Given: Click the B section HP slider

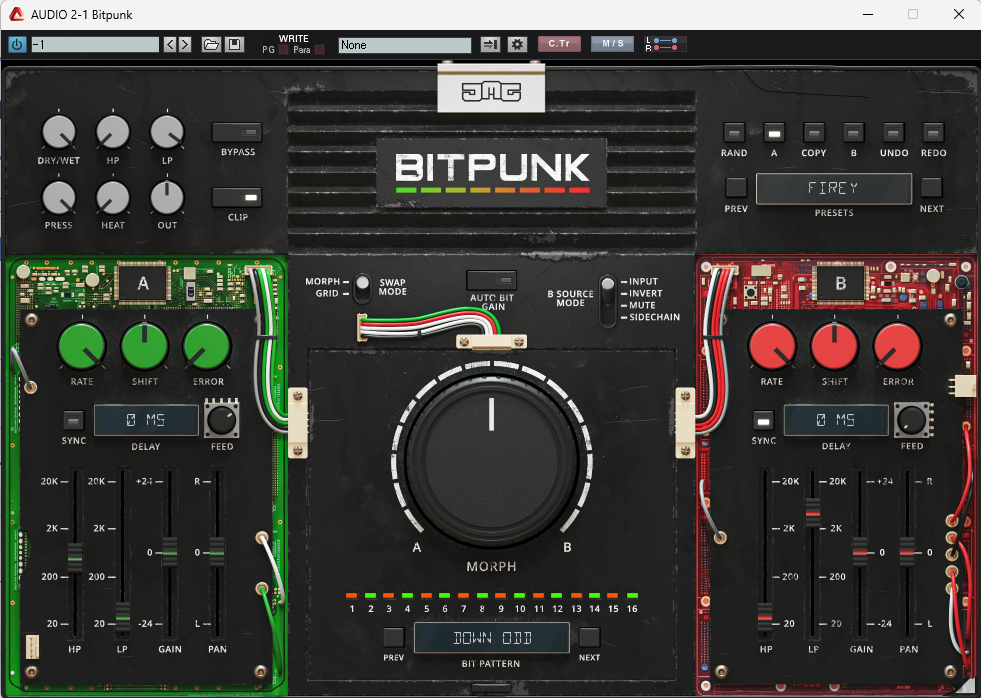Looking at the screenshot, I should click(x=765, y=619).
